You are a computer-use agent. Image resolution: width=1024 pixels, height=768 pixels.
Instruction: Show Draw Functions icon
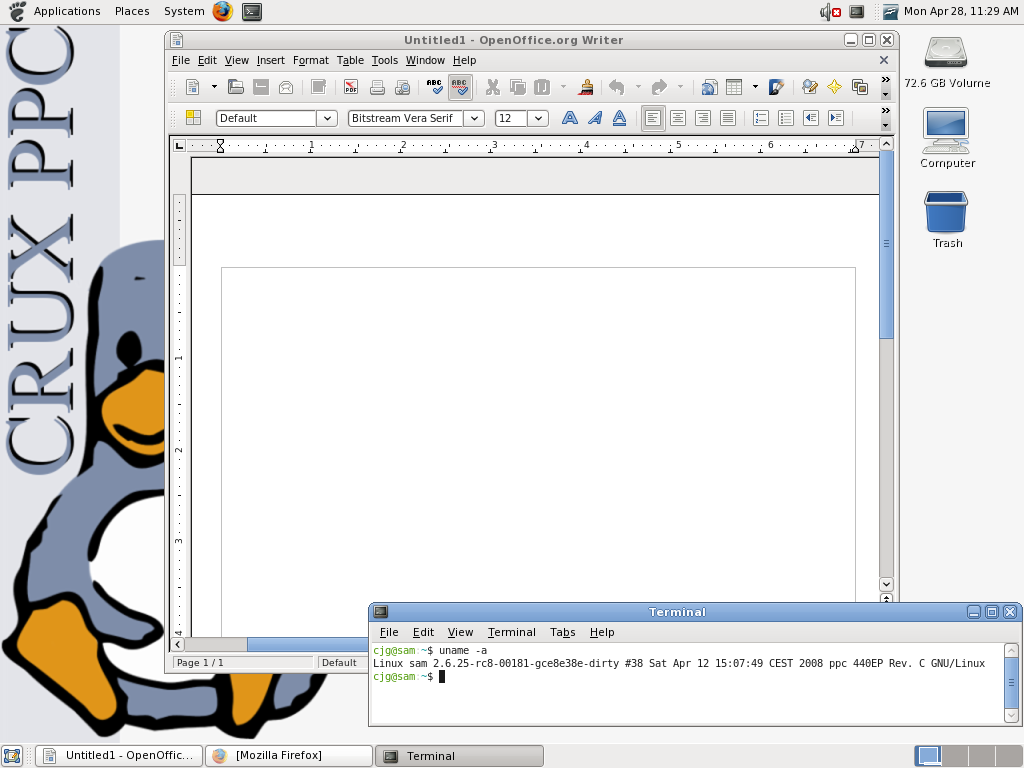tap(776, 87)
